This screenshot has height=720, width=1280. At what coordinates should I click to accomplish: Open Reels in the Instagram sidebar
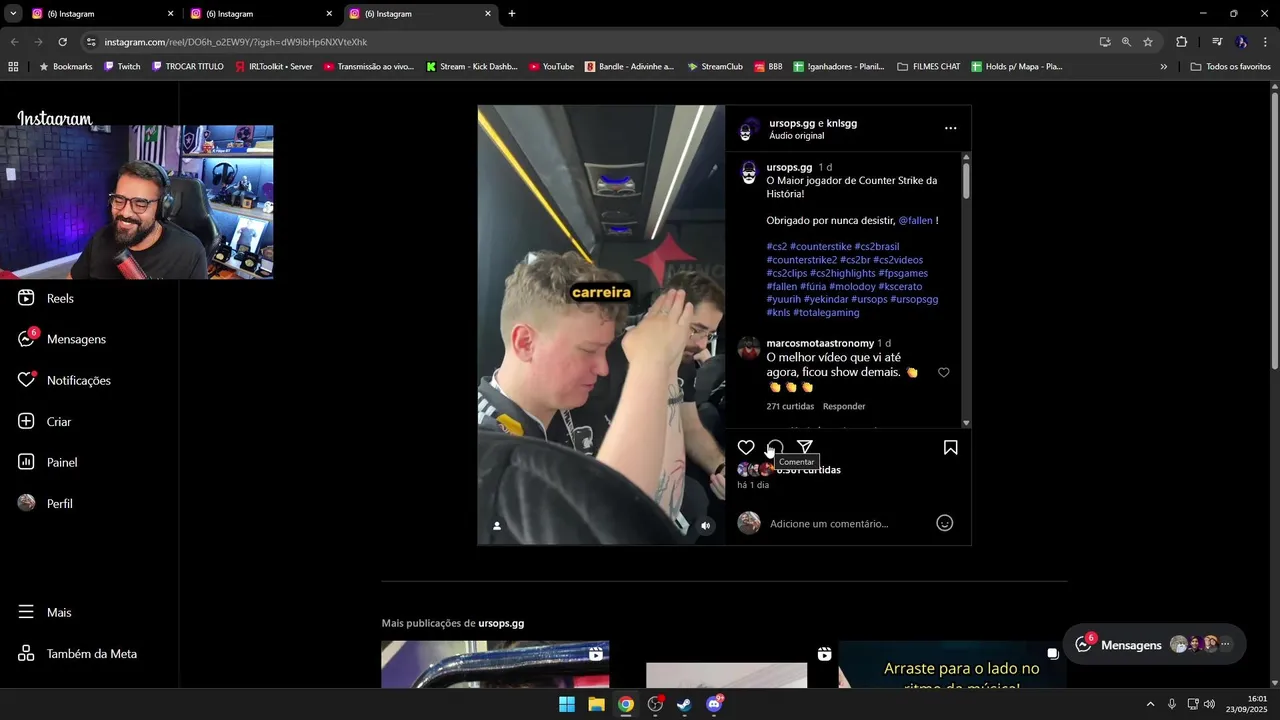pyautogui.click(x=46, y=298)
